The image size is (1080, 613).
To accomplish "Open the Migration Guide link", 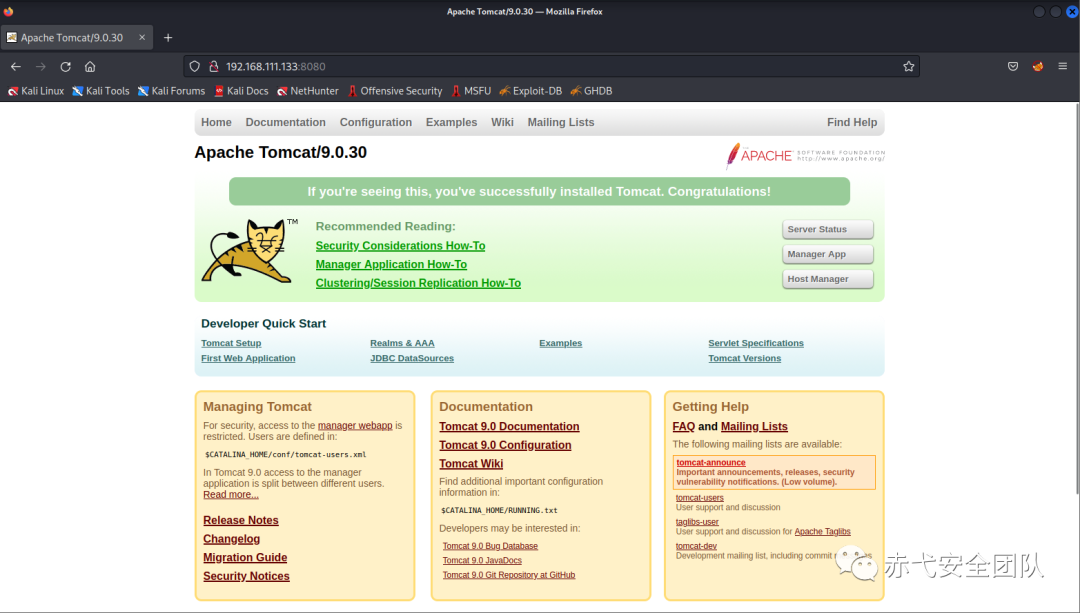I will pyautogui.click(x=245, y=558).
